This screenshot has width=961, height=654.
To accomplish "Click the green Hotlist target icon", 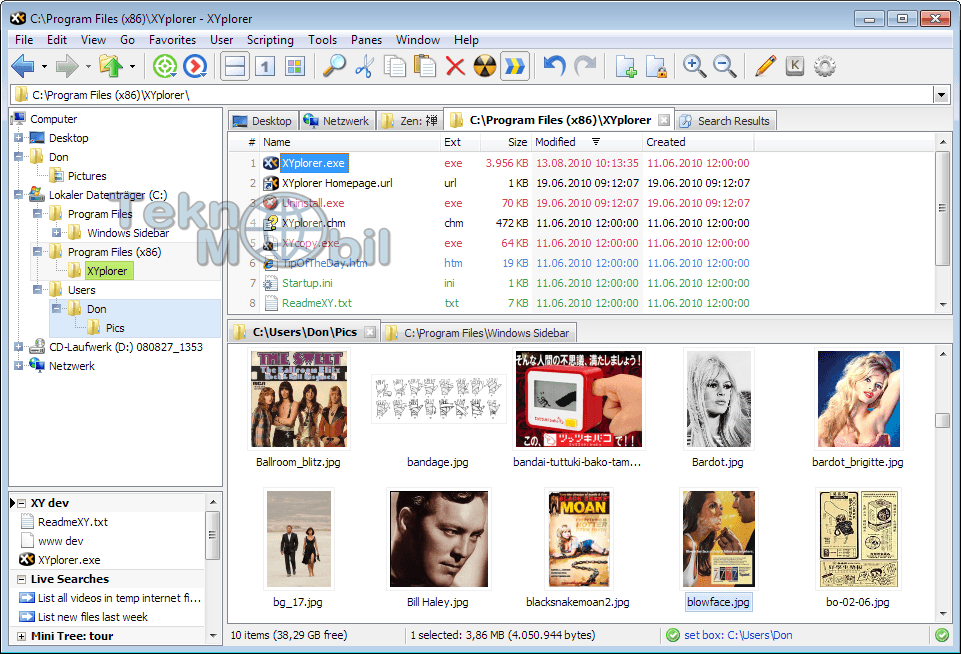I will coord(164,66).
